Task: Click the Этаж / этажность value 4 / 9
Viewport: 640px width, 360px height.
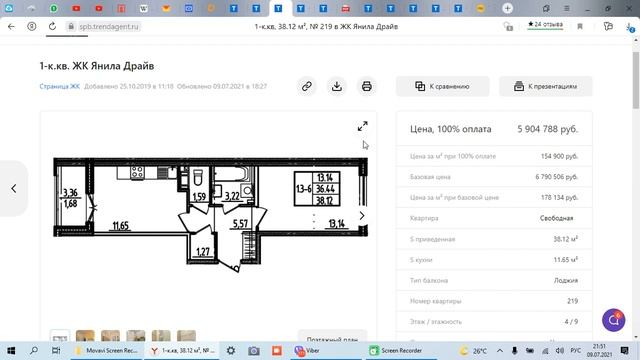Action: [571, 322]
